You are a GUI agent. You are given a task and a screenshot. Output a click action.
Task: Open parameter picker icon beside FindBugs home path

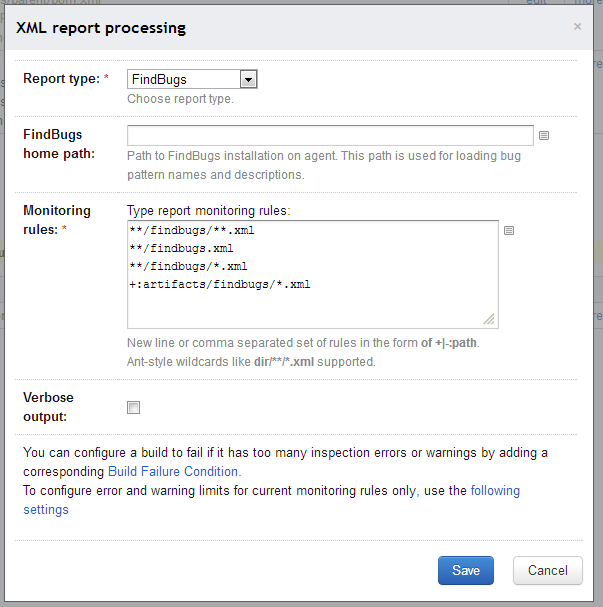coord(544,135)
